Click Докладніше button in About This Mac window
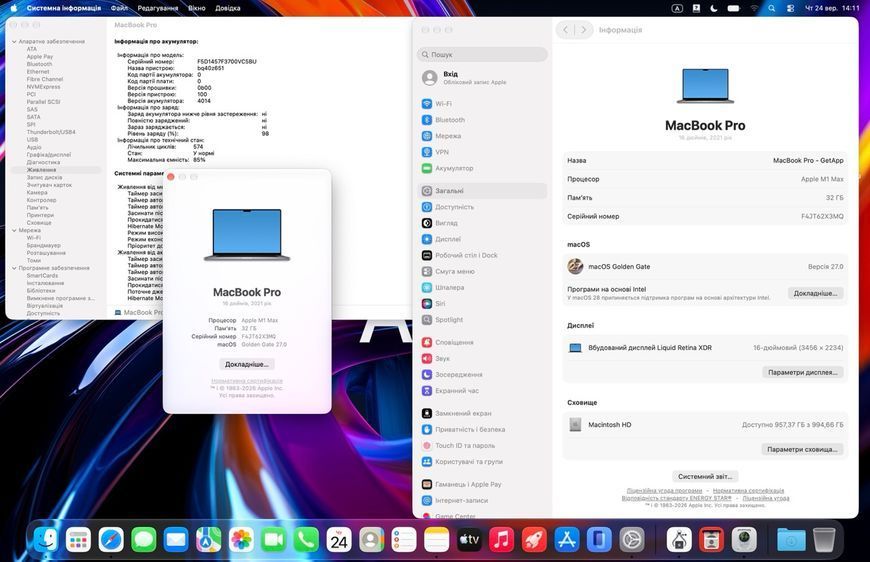The image size is (870, 562). 247,364
